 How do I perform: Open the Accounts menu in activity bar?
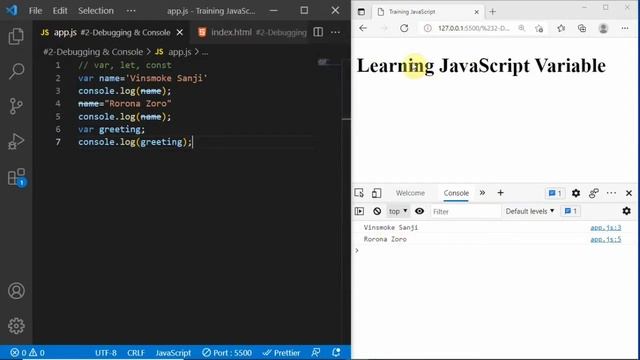[x=16, y=291]
